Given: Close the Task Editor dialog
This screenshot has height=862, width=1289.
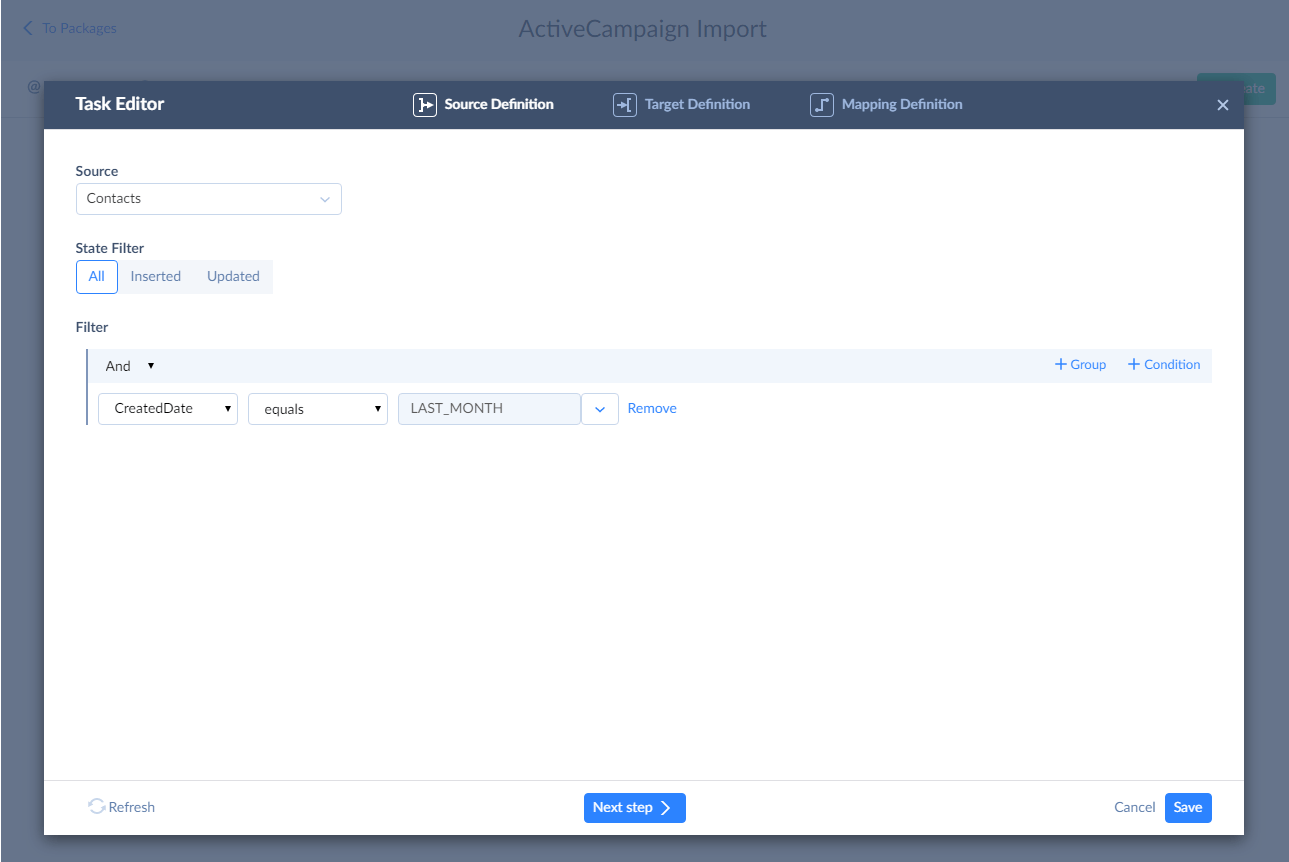Looking at the screenshot, I should click(x=1222, y=105).
